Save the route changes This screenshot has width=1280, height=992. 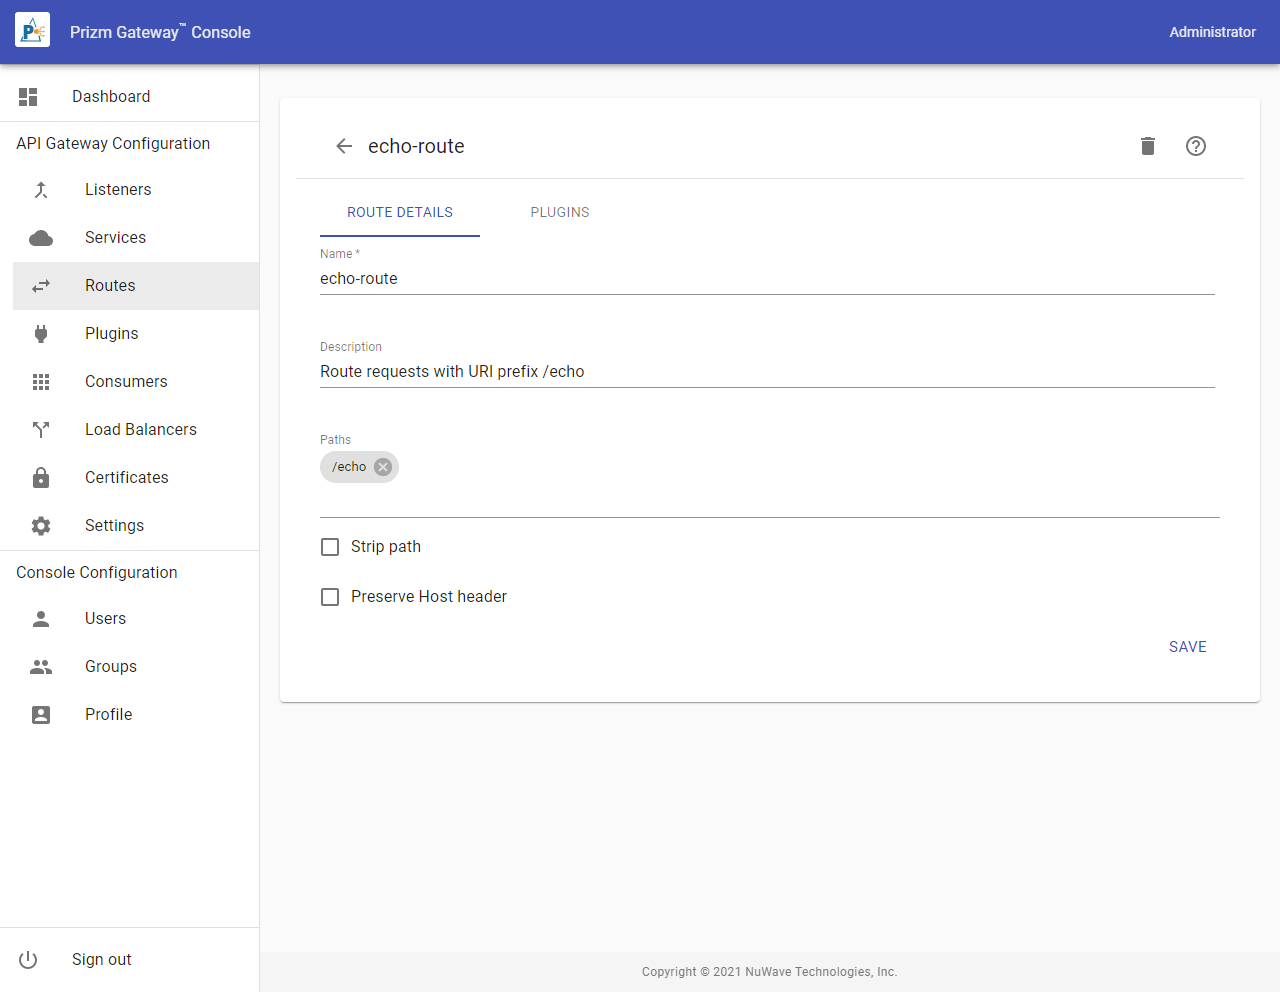[1187, 647]
